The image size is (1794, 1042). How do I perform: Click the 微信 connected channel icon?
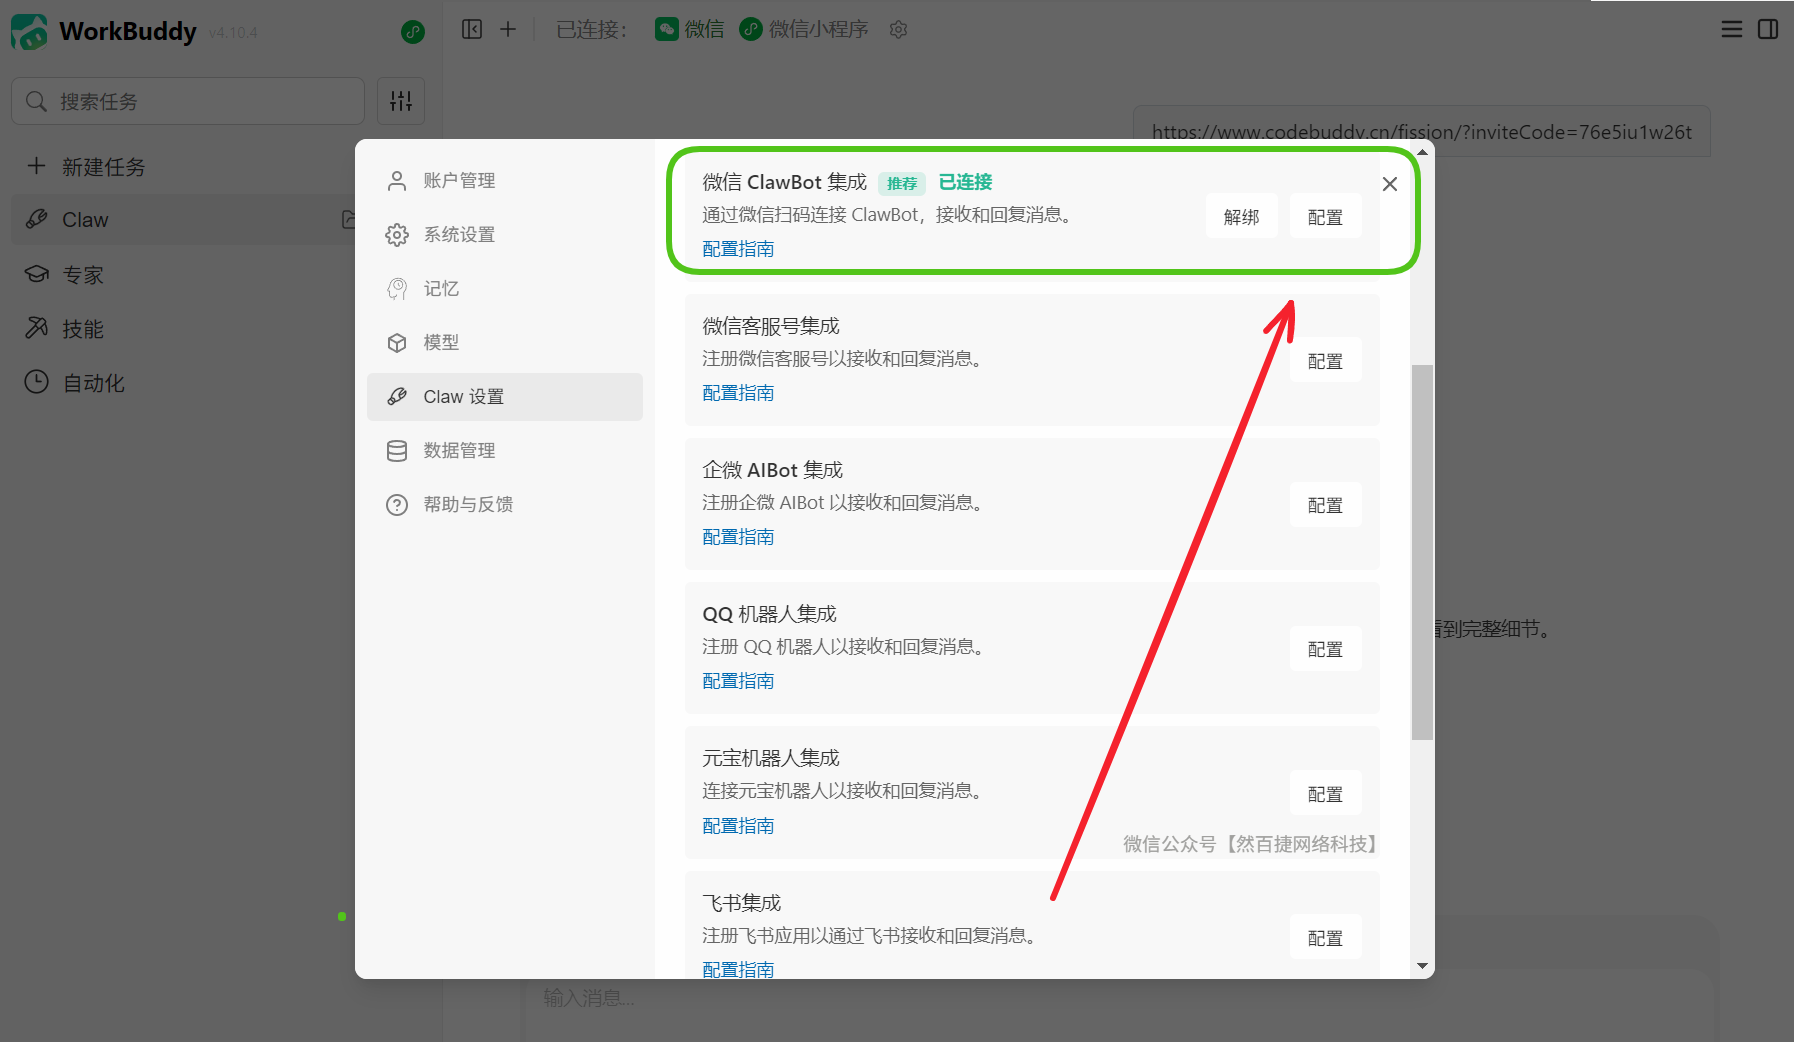(x=667, y=29)
